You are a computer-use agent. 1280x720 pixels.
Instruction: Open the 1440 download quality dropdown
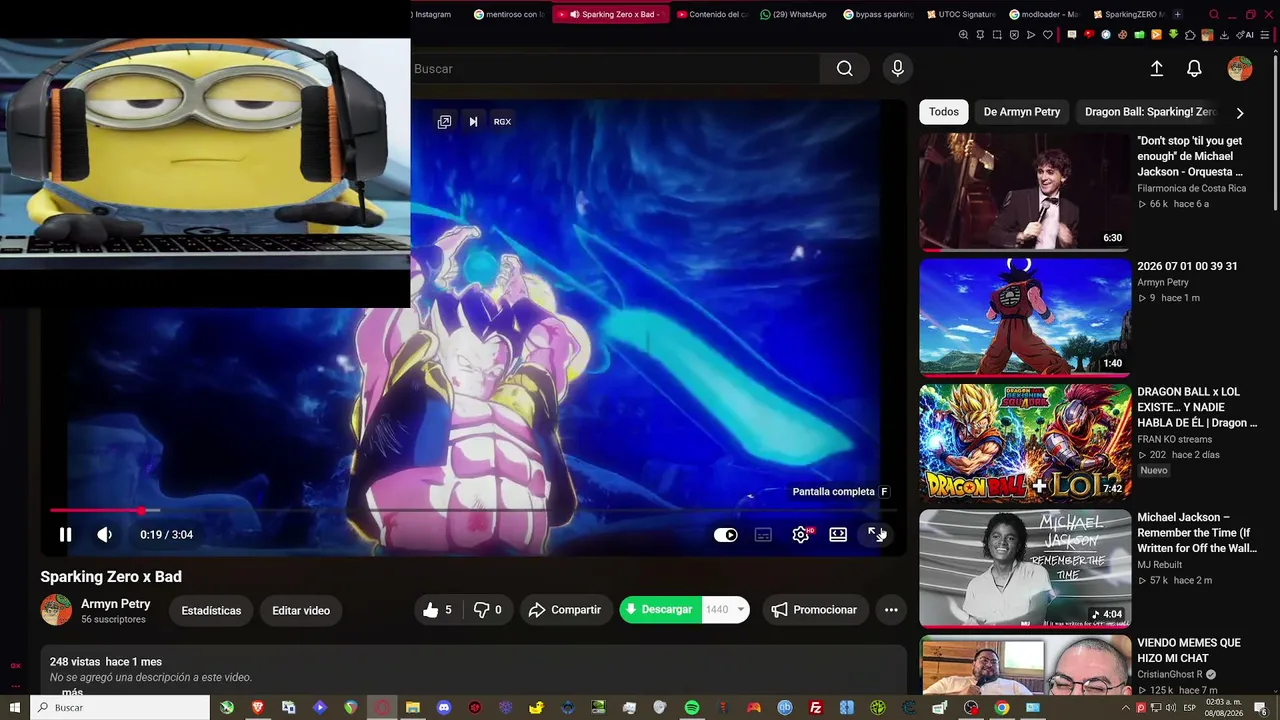[x=725, y=610]
